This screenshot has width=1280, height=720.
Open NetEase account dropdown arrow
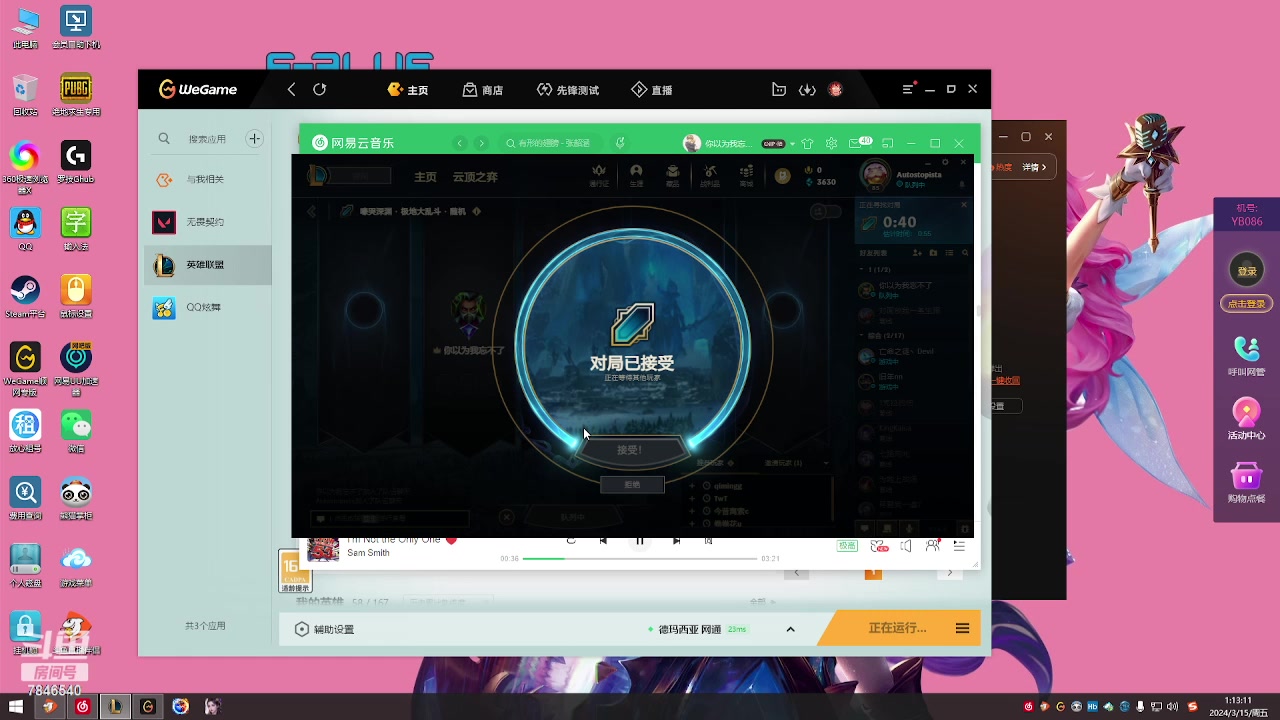click(794, 143)
